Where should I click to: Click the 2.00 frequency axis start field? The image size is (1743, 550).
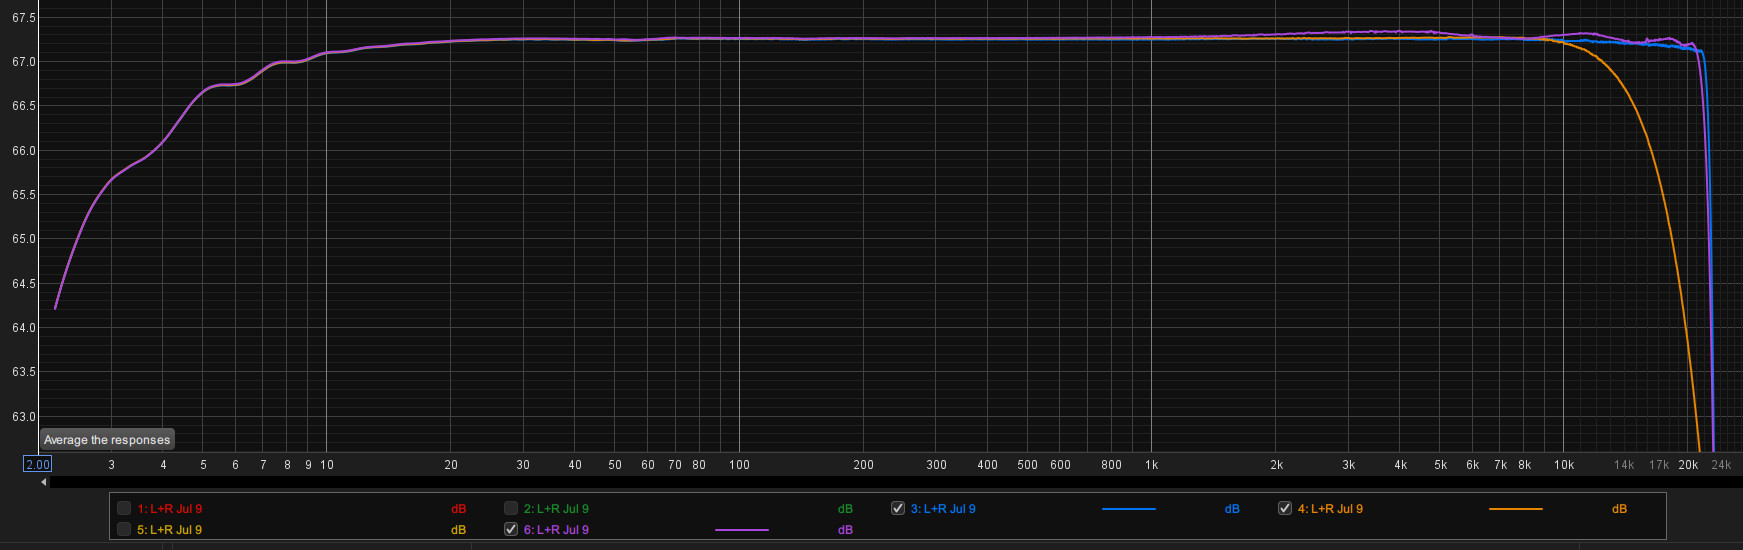pyautogui.click(x=38, y=464)
